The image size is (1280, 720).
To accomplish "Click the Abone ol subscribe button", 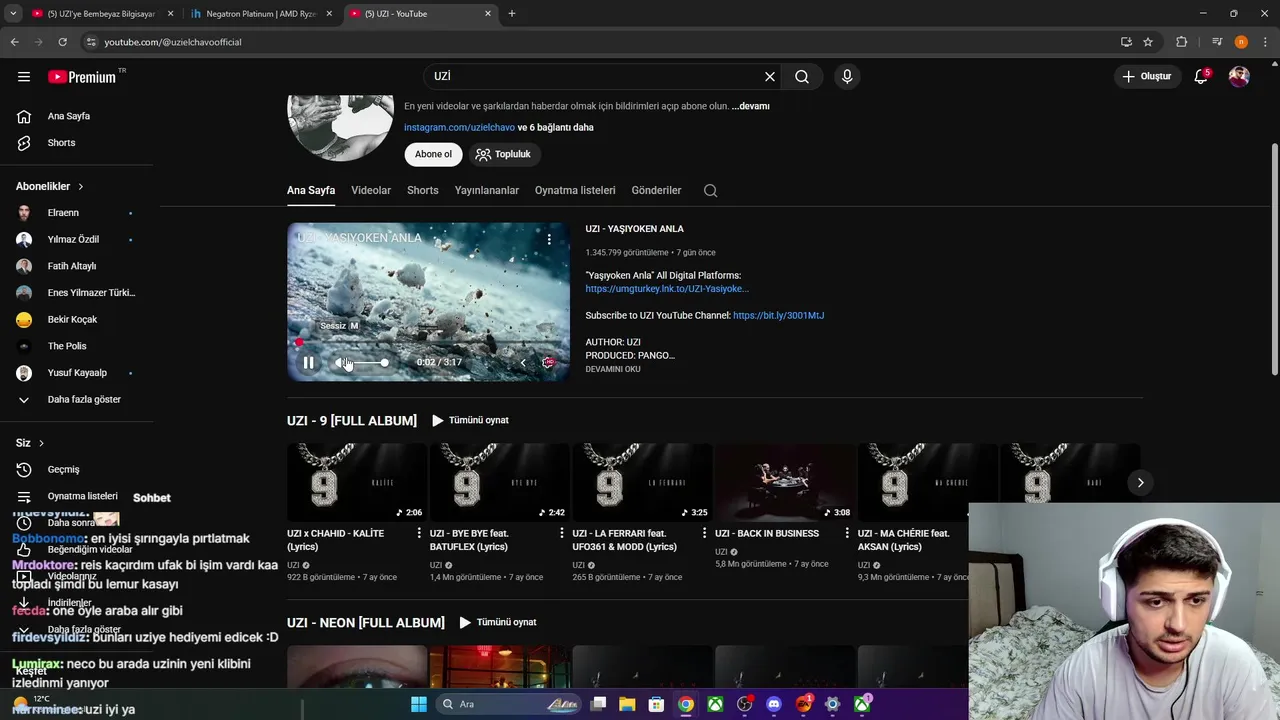I will coord(433,154).
